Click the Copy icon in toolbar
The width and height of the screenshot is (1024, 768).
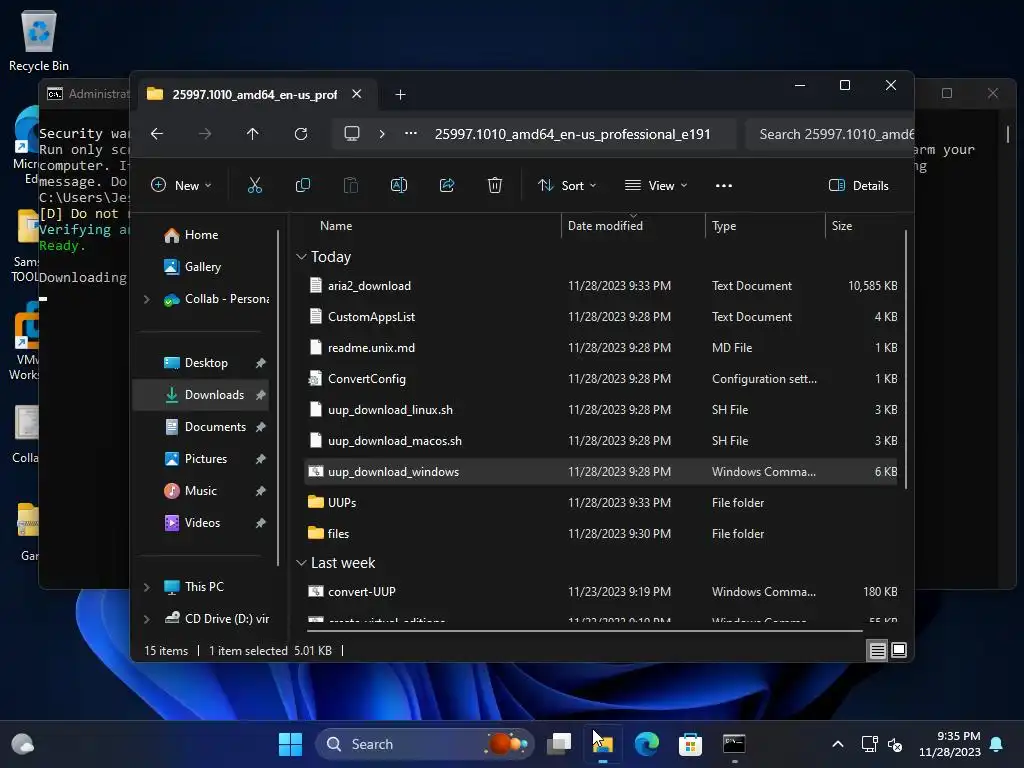[302, 185]
